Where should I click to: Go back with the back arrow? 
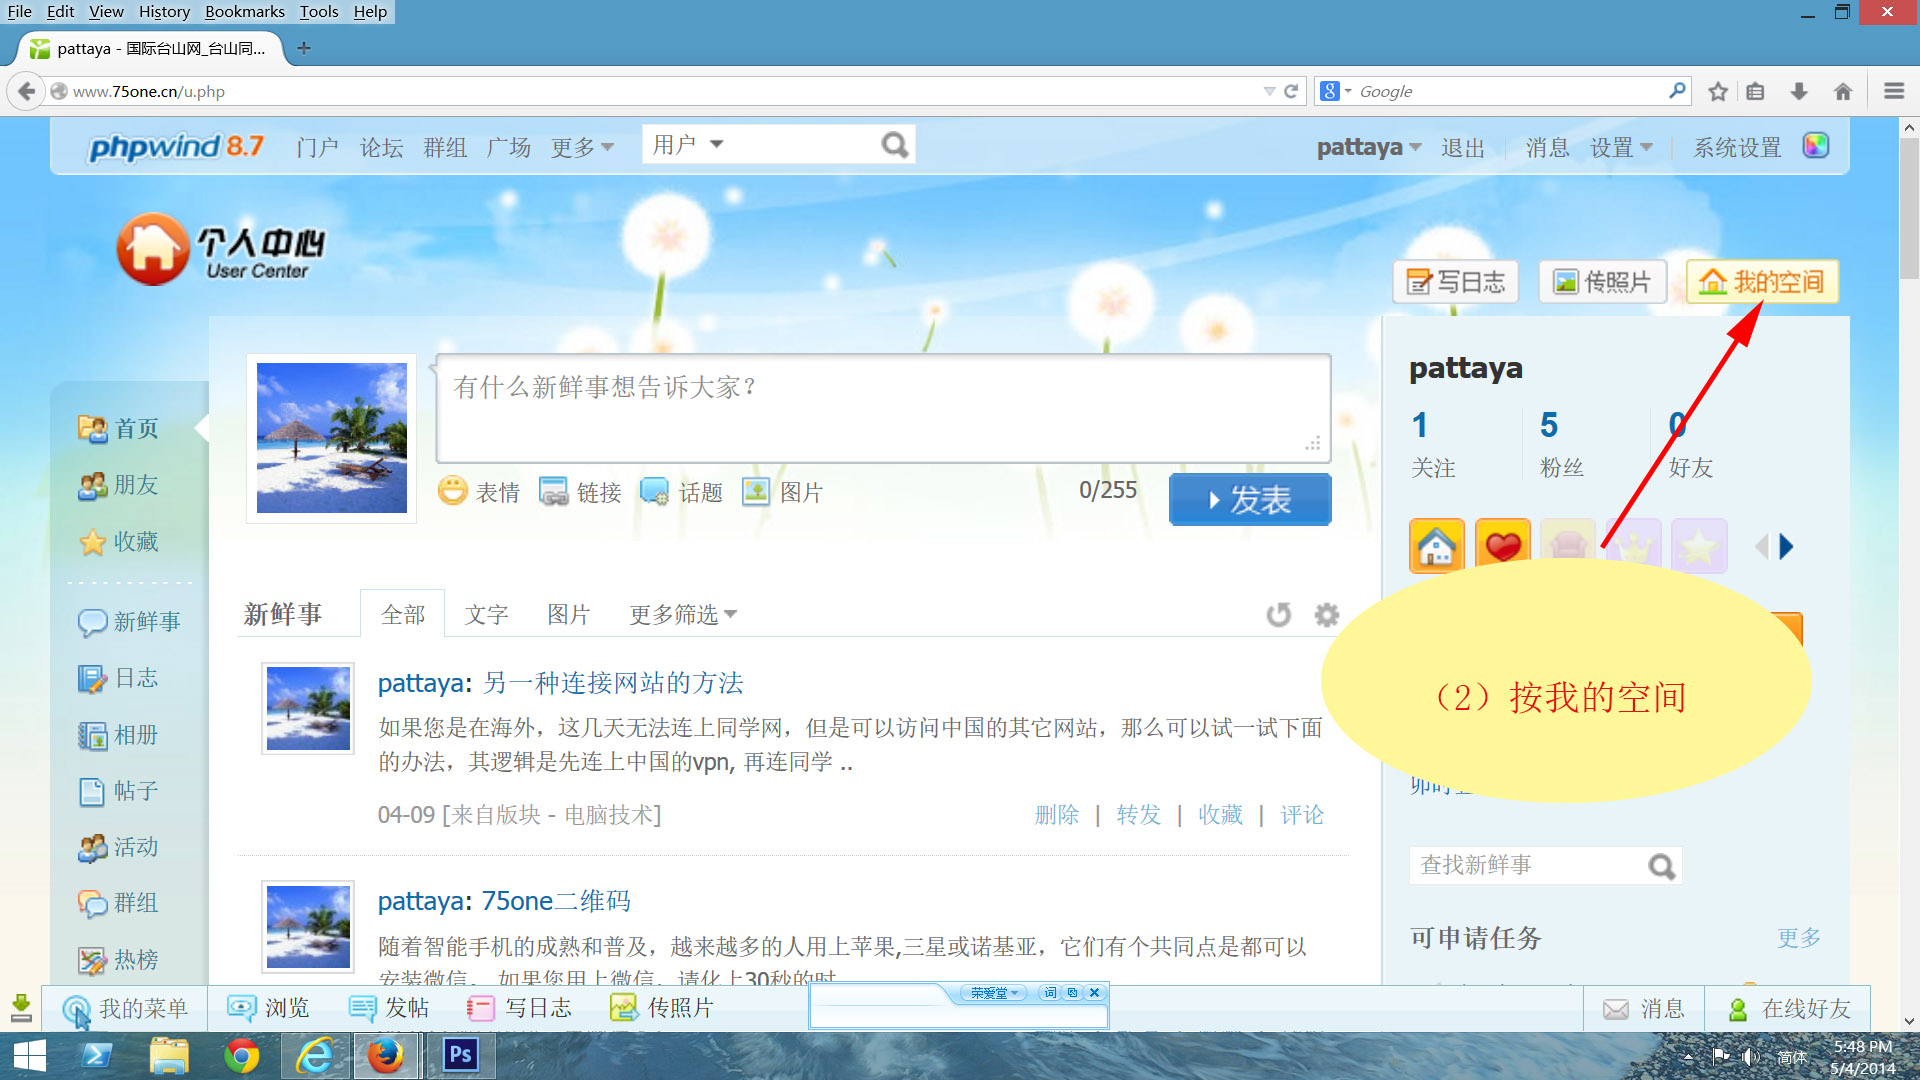[x=27, y=91]
